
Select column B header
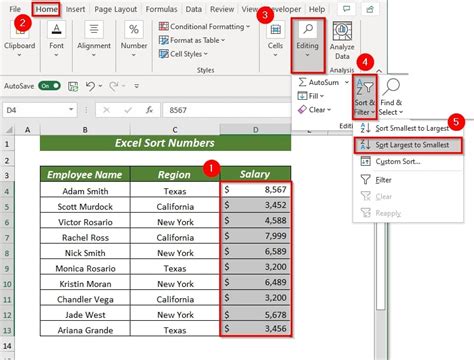click(x=85, y=130)
